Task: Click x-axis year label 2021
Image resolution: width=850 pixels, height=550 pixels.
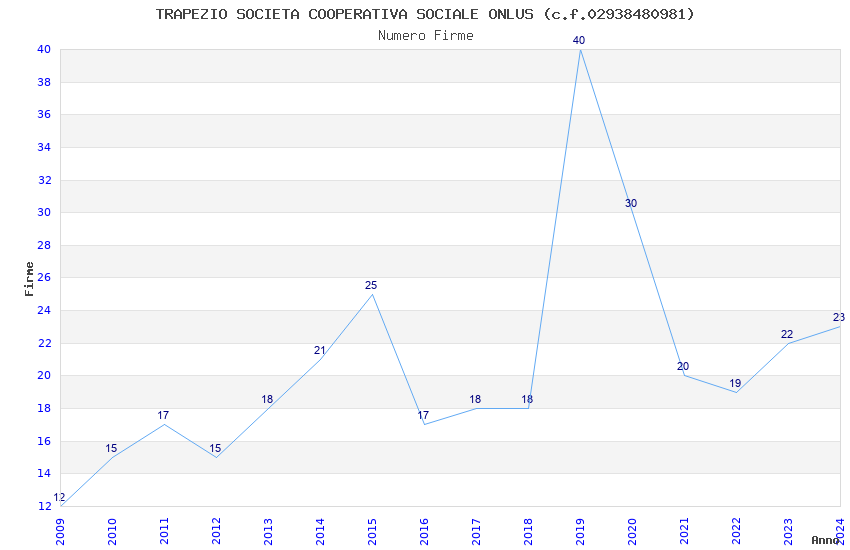Action: [x=685, y=531]
